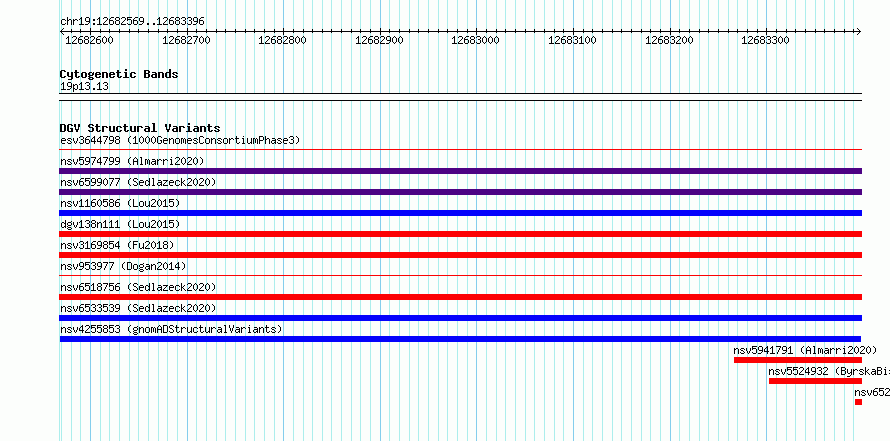Click the Cytogenetic Bands track title
Image resolution: width=890 pixels, height=441 pixels.
[119, 74]
